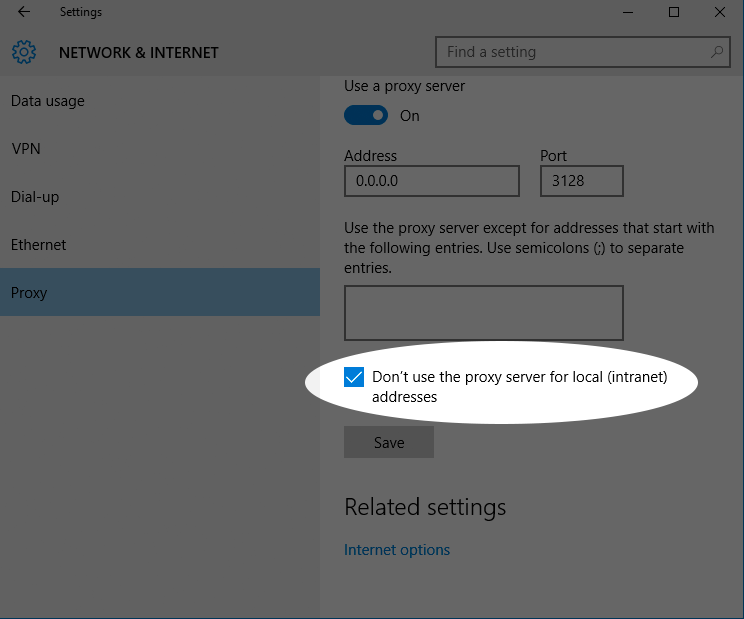744x619 pixels.
Task: Open Dial-up section
Action: (160, 197)
